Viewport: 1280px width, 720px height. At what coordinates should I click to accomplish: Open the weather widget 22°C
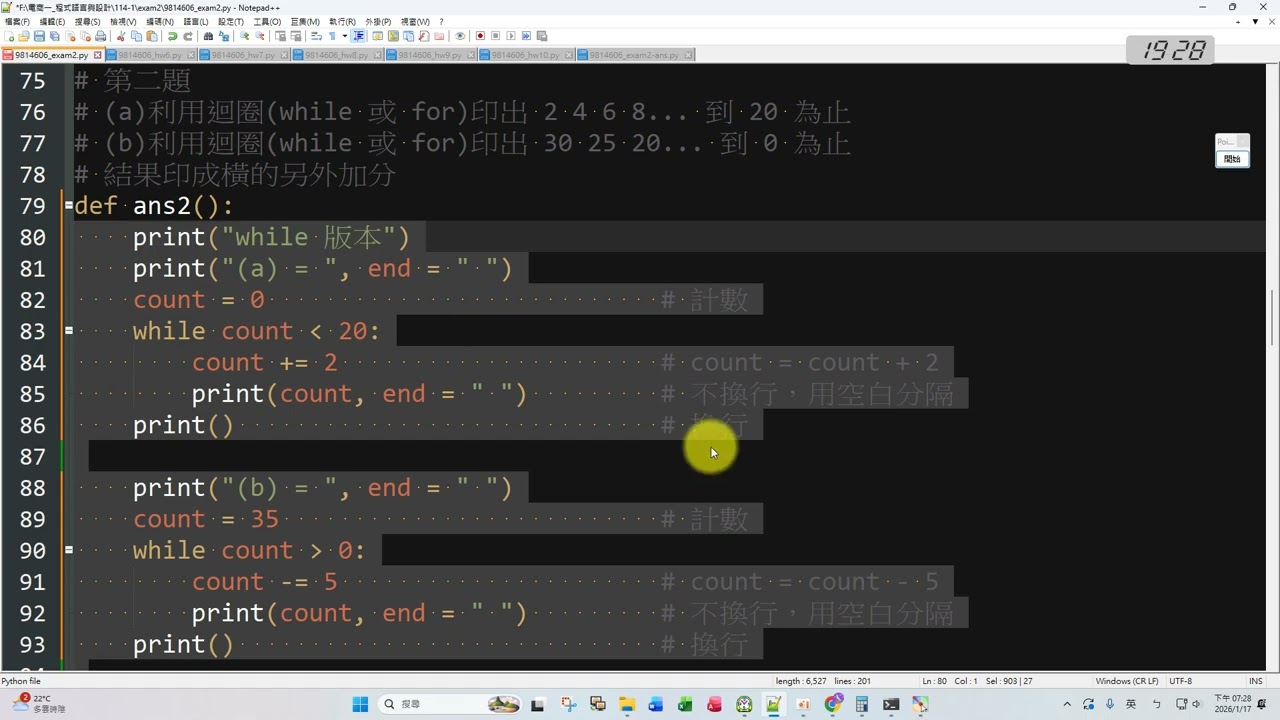[38, 704]
